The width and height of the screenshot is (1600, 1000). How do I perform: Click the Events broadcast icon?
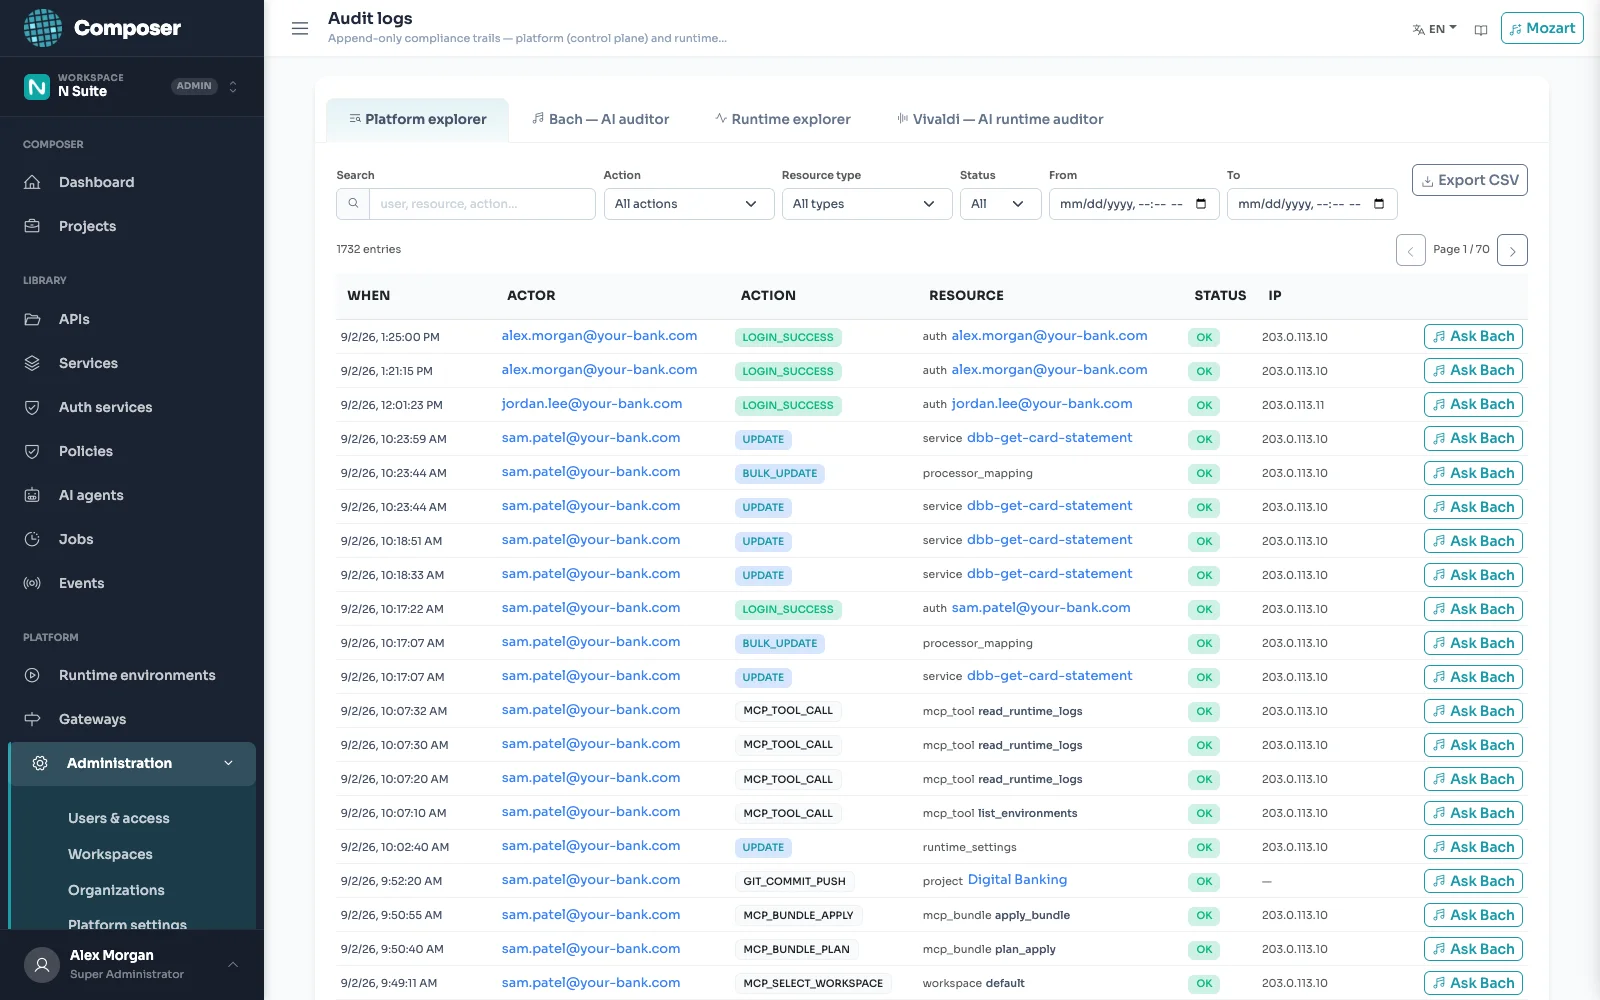(x=32, y=583)
